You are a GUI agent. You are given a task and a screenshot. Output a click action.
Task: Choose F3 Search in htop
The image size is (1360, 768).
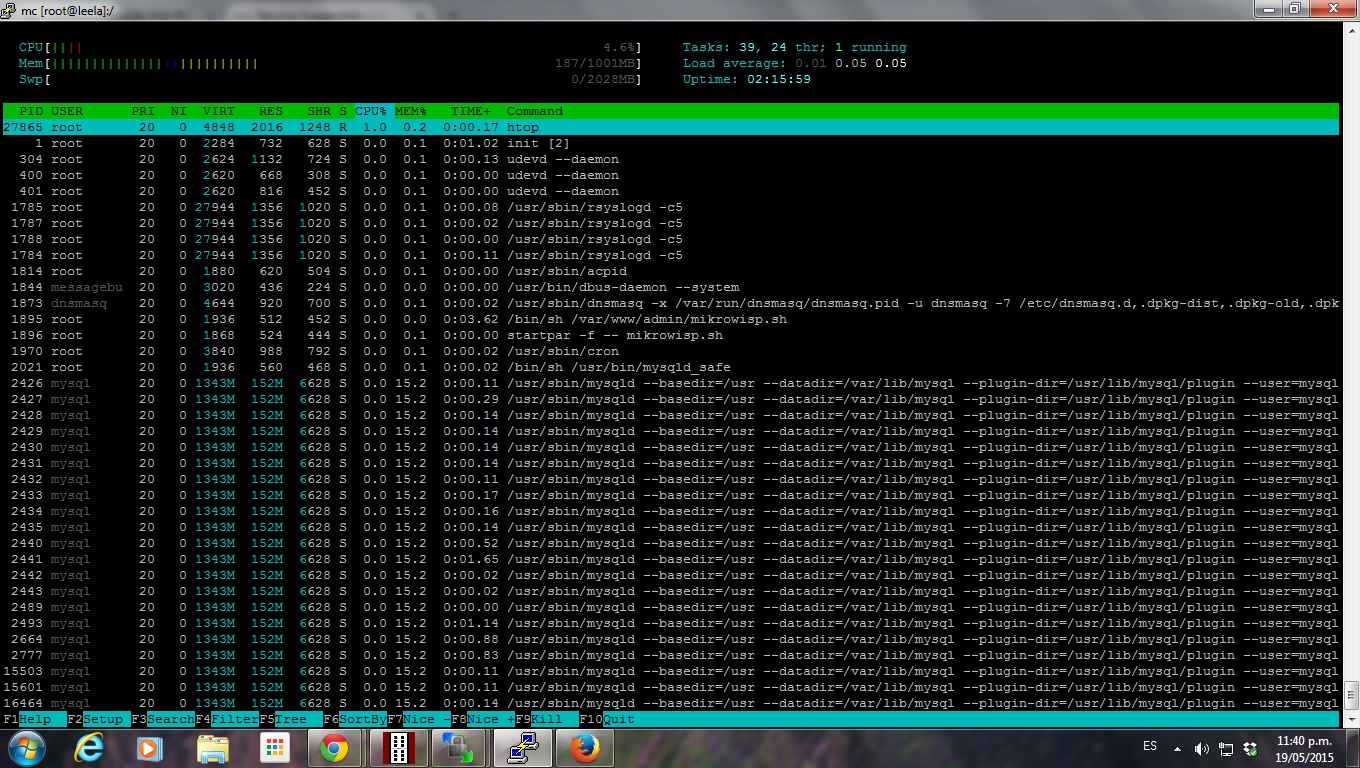pos(163,719)
